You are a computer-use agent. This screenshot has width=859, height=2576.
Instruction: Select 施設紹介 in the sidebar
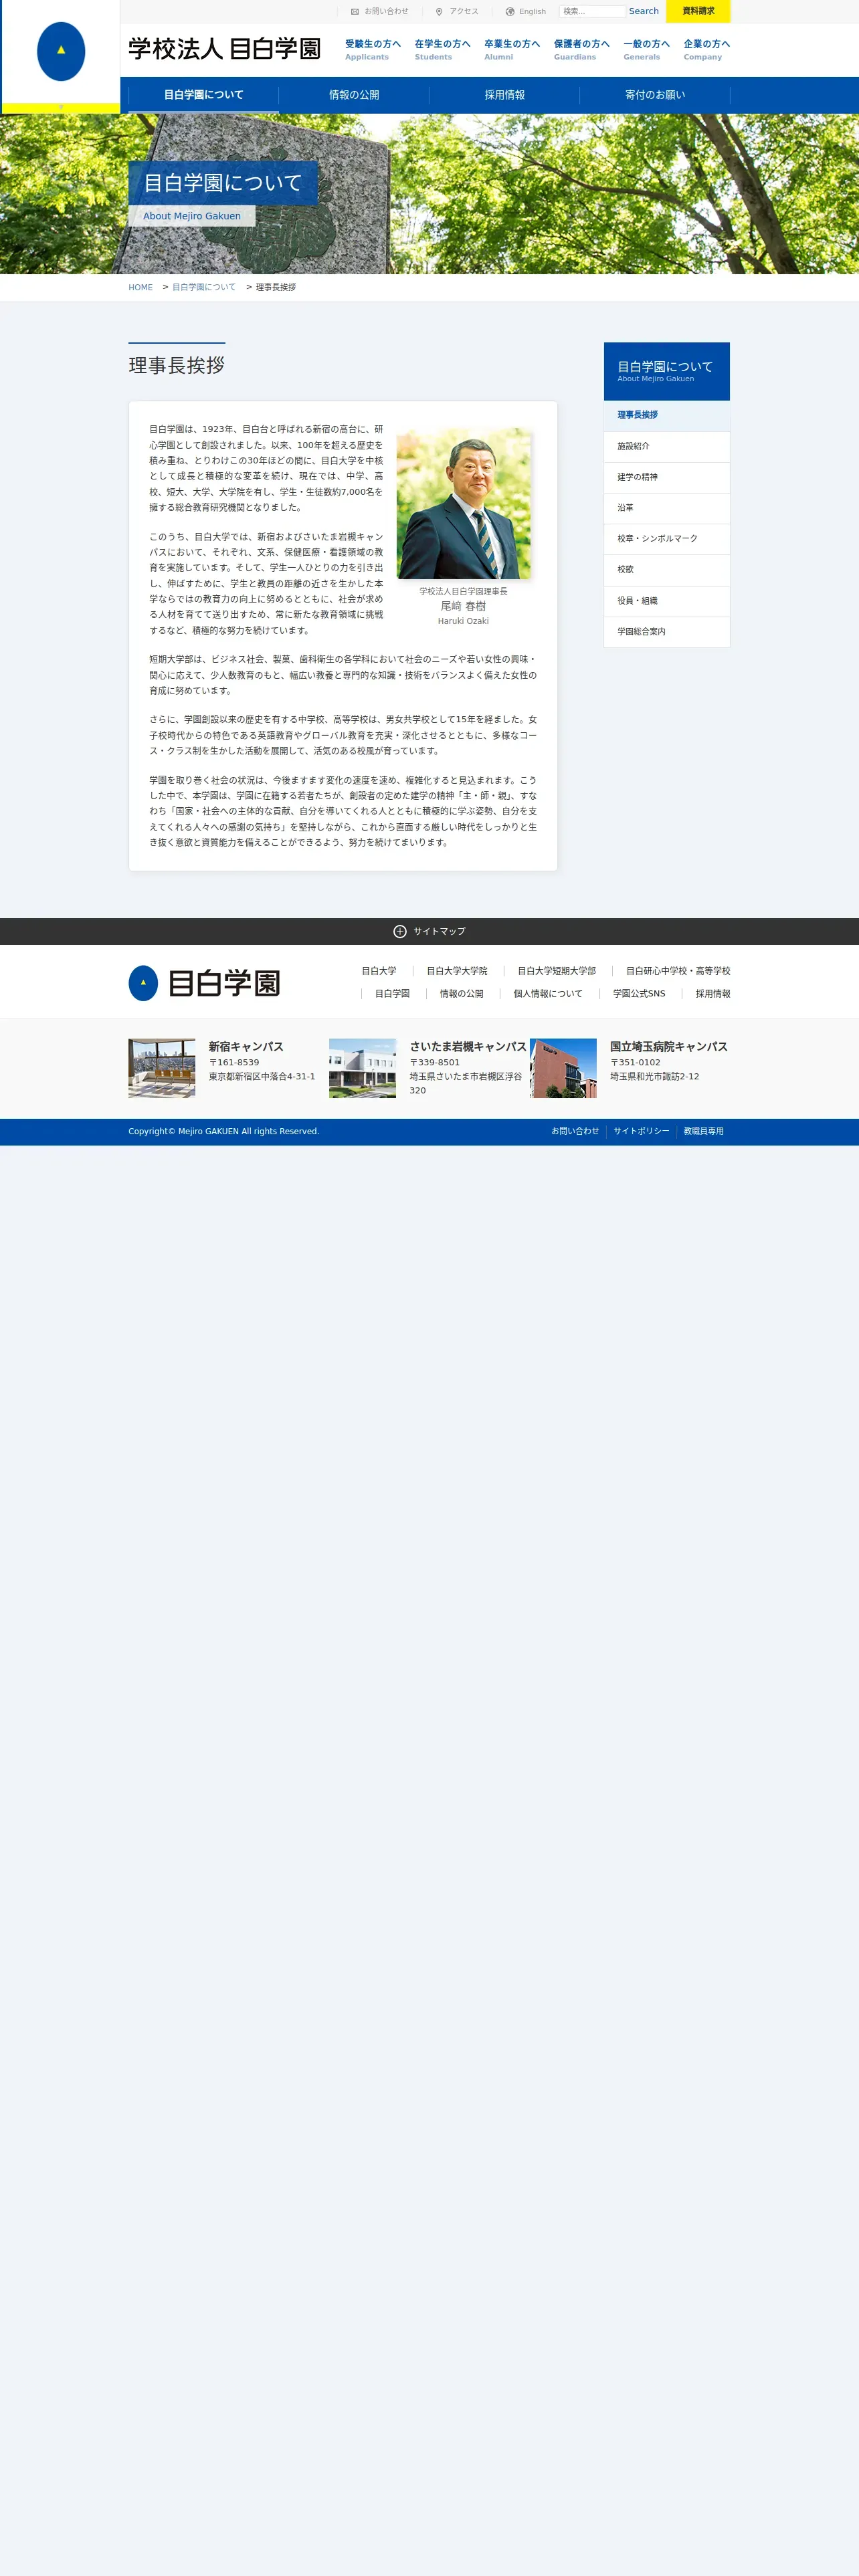[x=667, y=446]
